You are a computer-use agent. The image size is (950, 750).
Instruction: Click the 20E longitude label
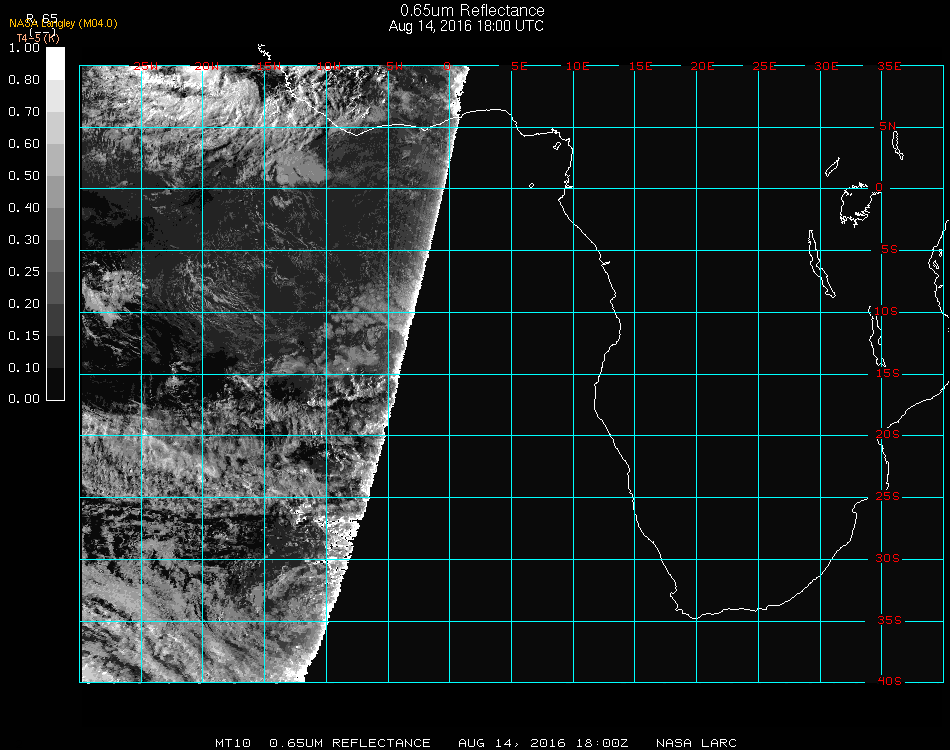coord(702,66)
